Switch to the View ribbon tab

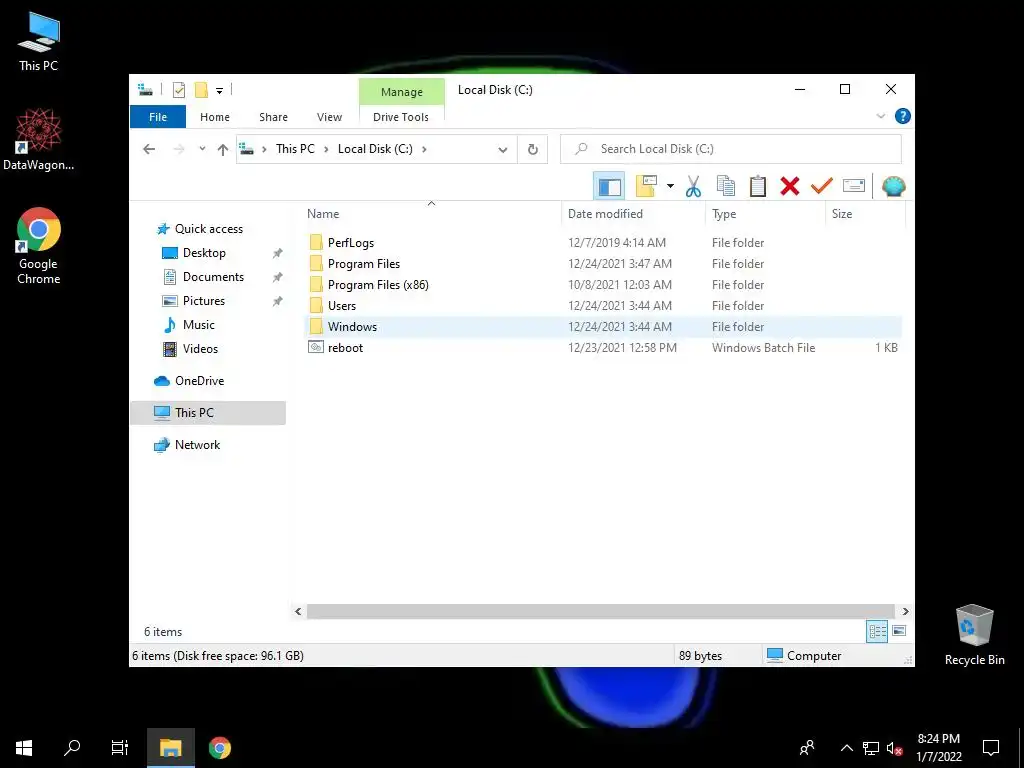click(329, 117)
